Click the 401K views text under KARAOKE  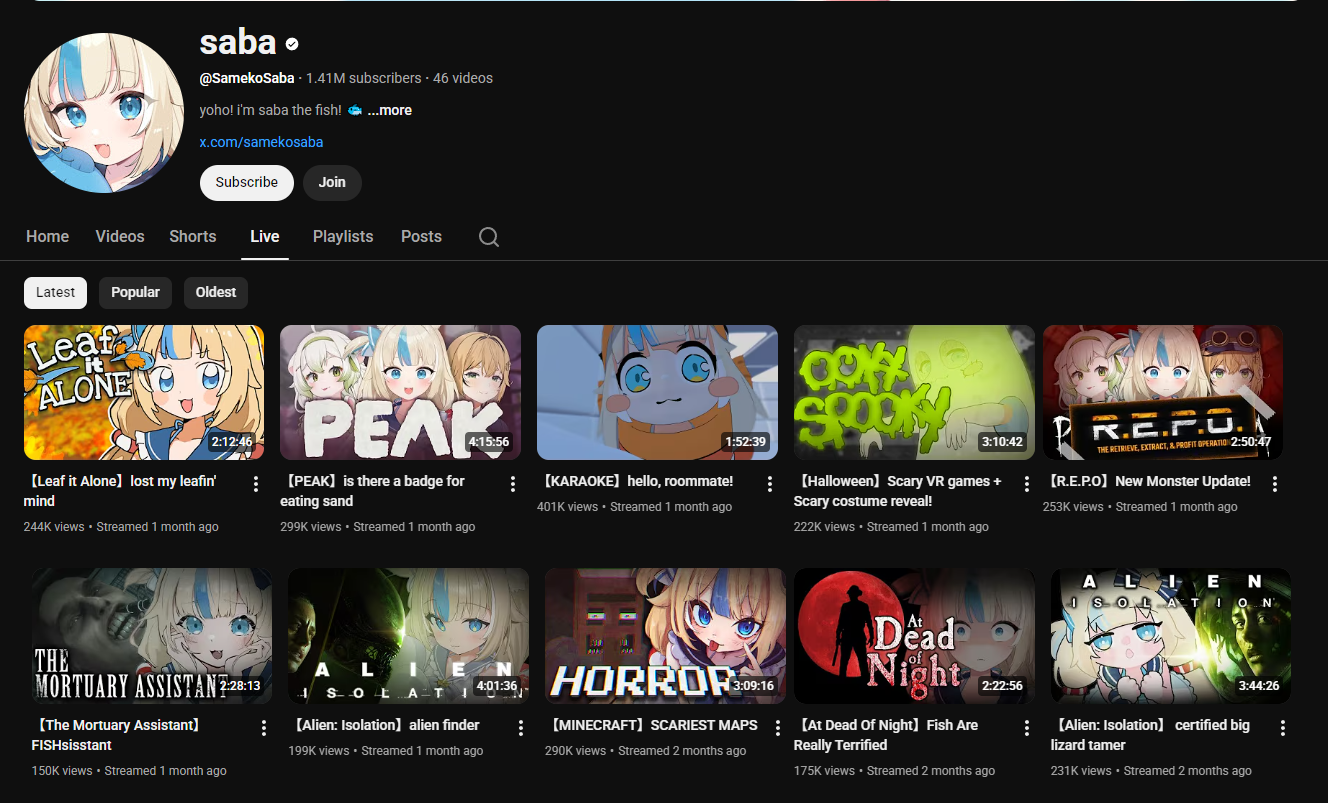click(567, 507)
